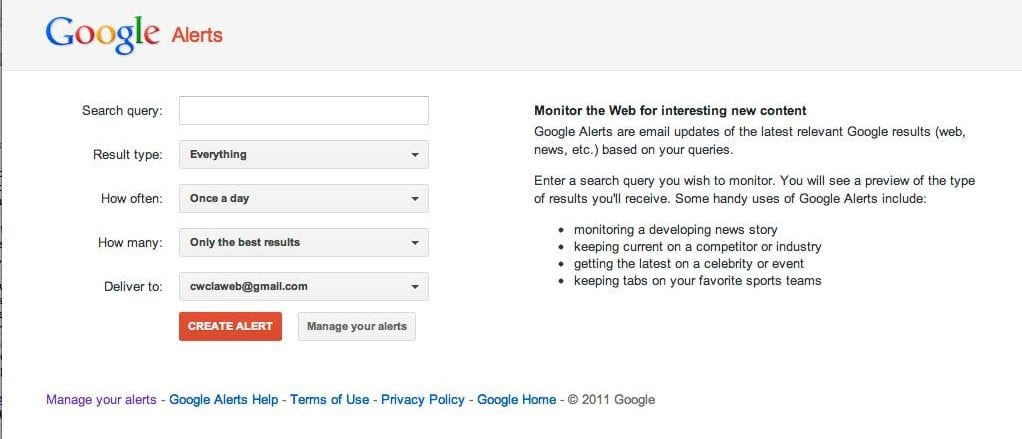Image resolution: width=1022 pixels, height=439 pixels.
Task: Click the gray Manage your alerts button
Action: coord(357,326)
